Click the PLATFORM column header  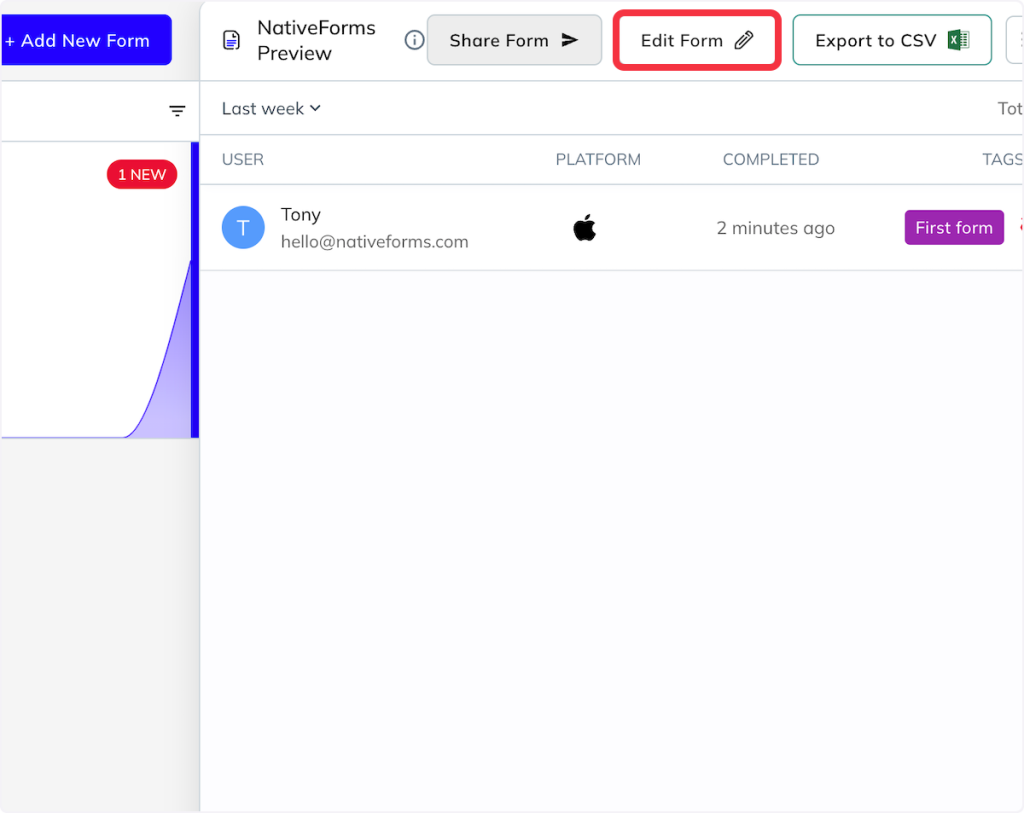598,160
